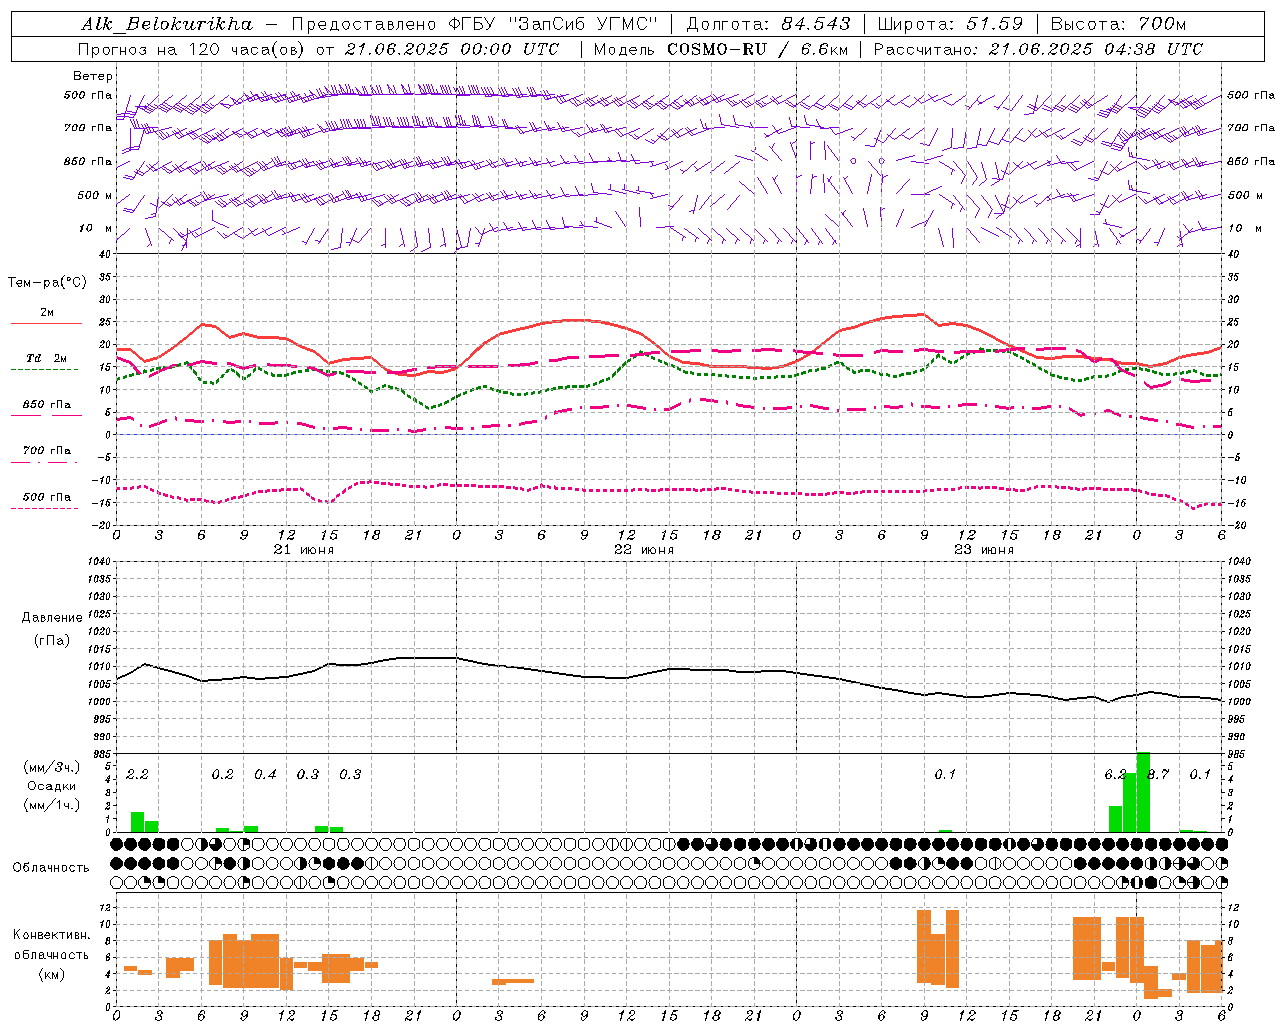Click the 10 м wind level label on the left

point(96,228)
